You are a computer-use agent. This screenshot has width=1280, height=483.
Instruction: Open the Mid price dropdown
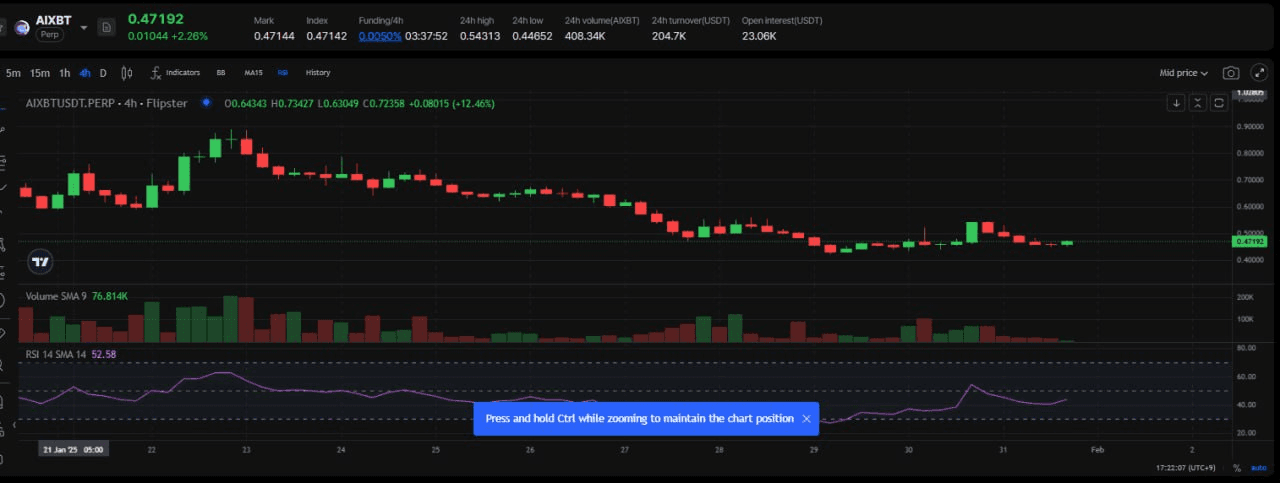[1184, 73]
